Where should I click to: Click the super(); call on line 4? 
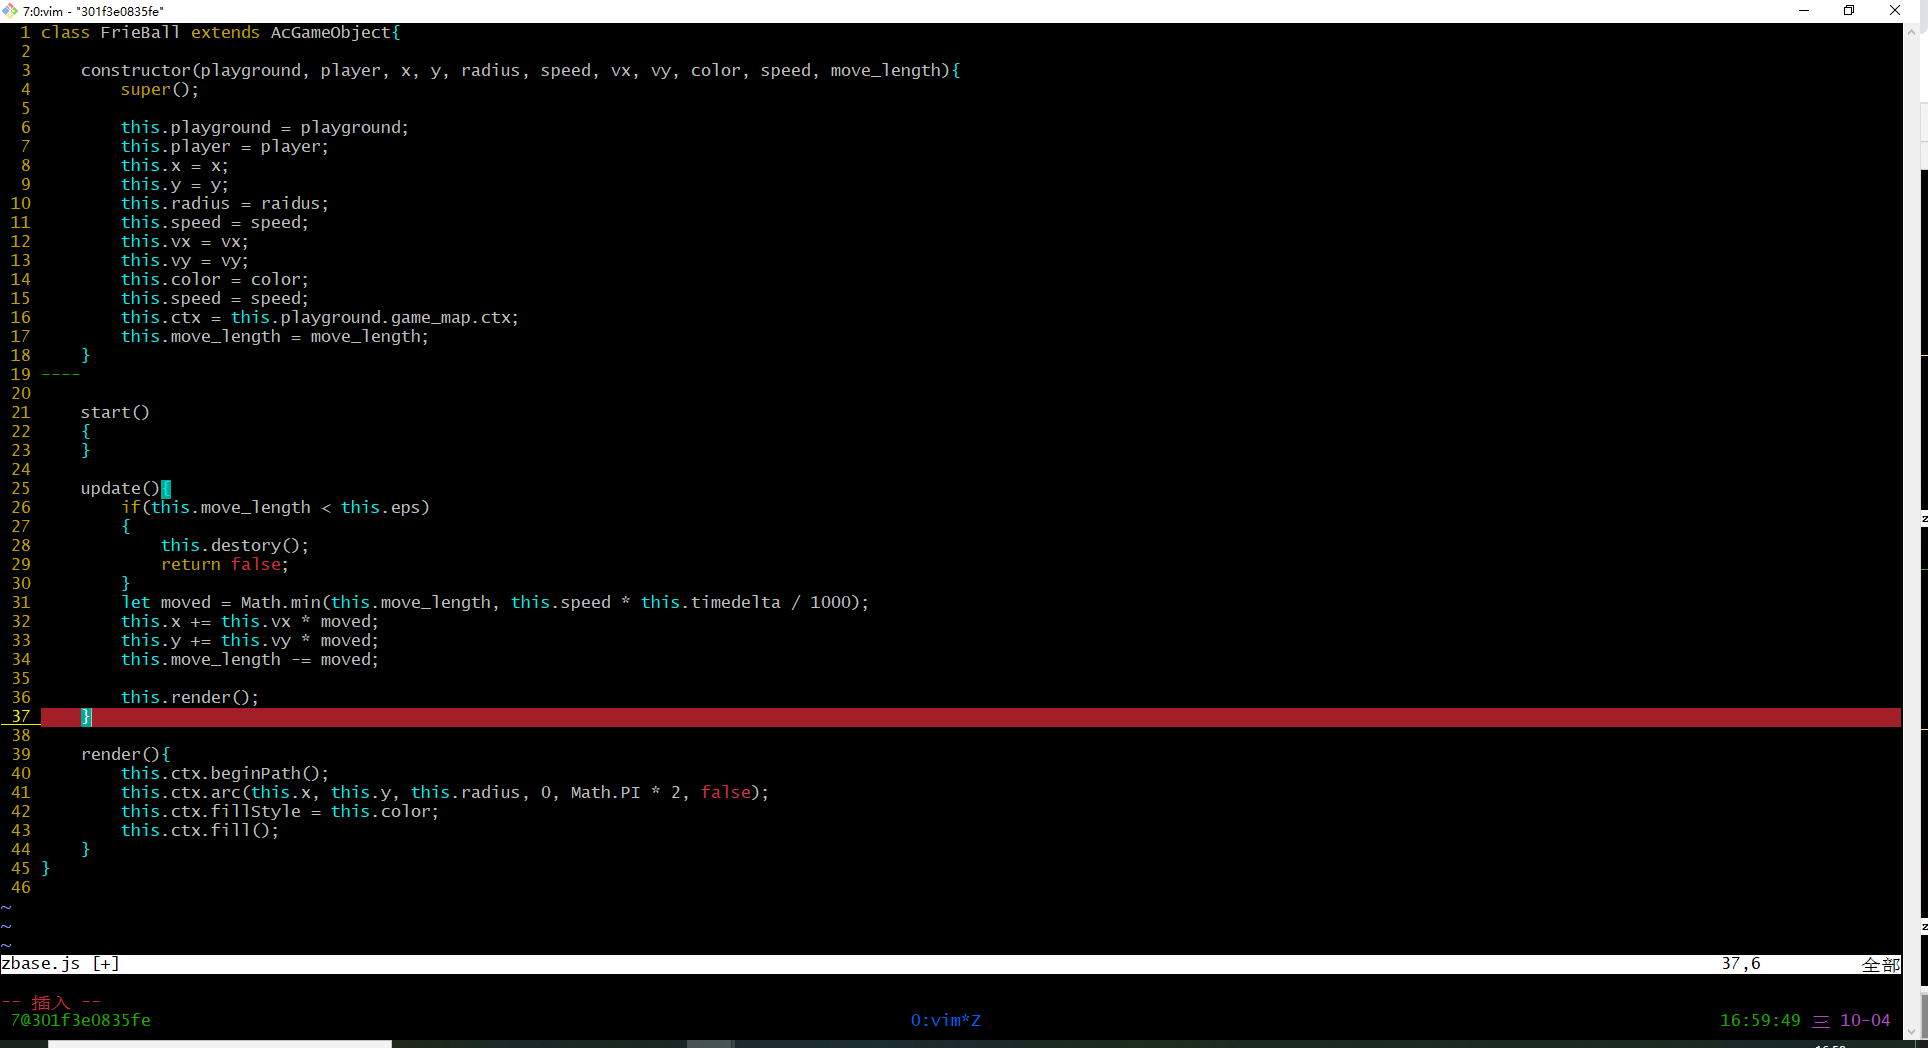[160, 90]
